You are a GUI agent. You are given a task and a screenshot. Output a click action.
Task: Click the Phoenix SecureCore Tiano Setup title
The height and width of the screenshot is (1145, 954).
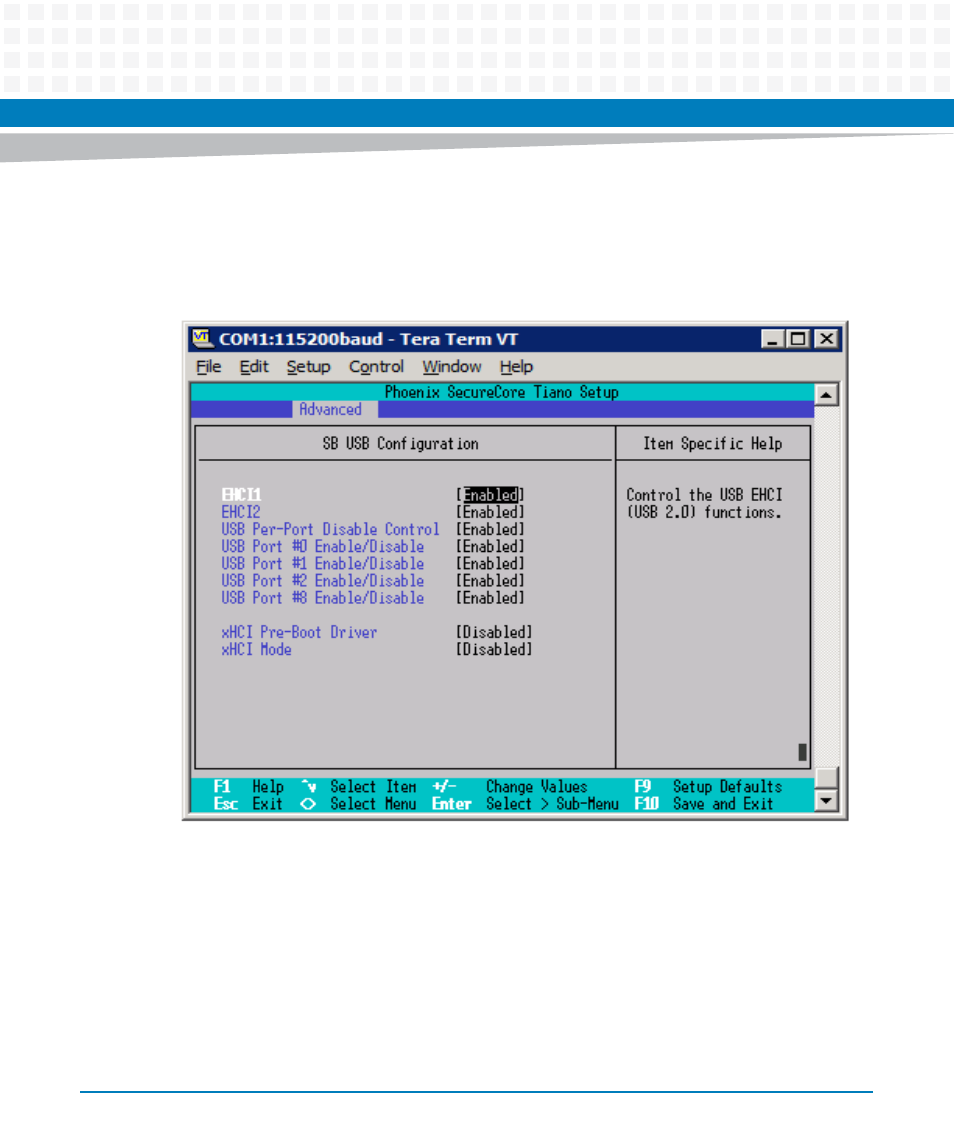(x=502, y=392)
